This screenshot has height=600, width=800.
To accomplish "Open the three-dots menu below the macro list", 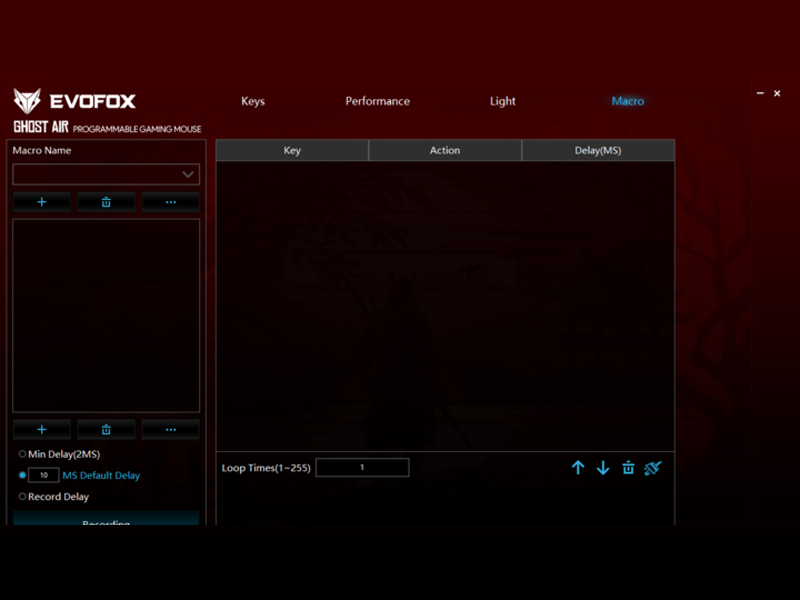I will pyautogui.click(x=170, y=429).
